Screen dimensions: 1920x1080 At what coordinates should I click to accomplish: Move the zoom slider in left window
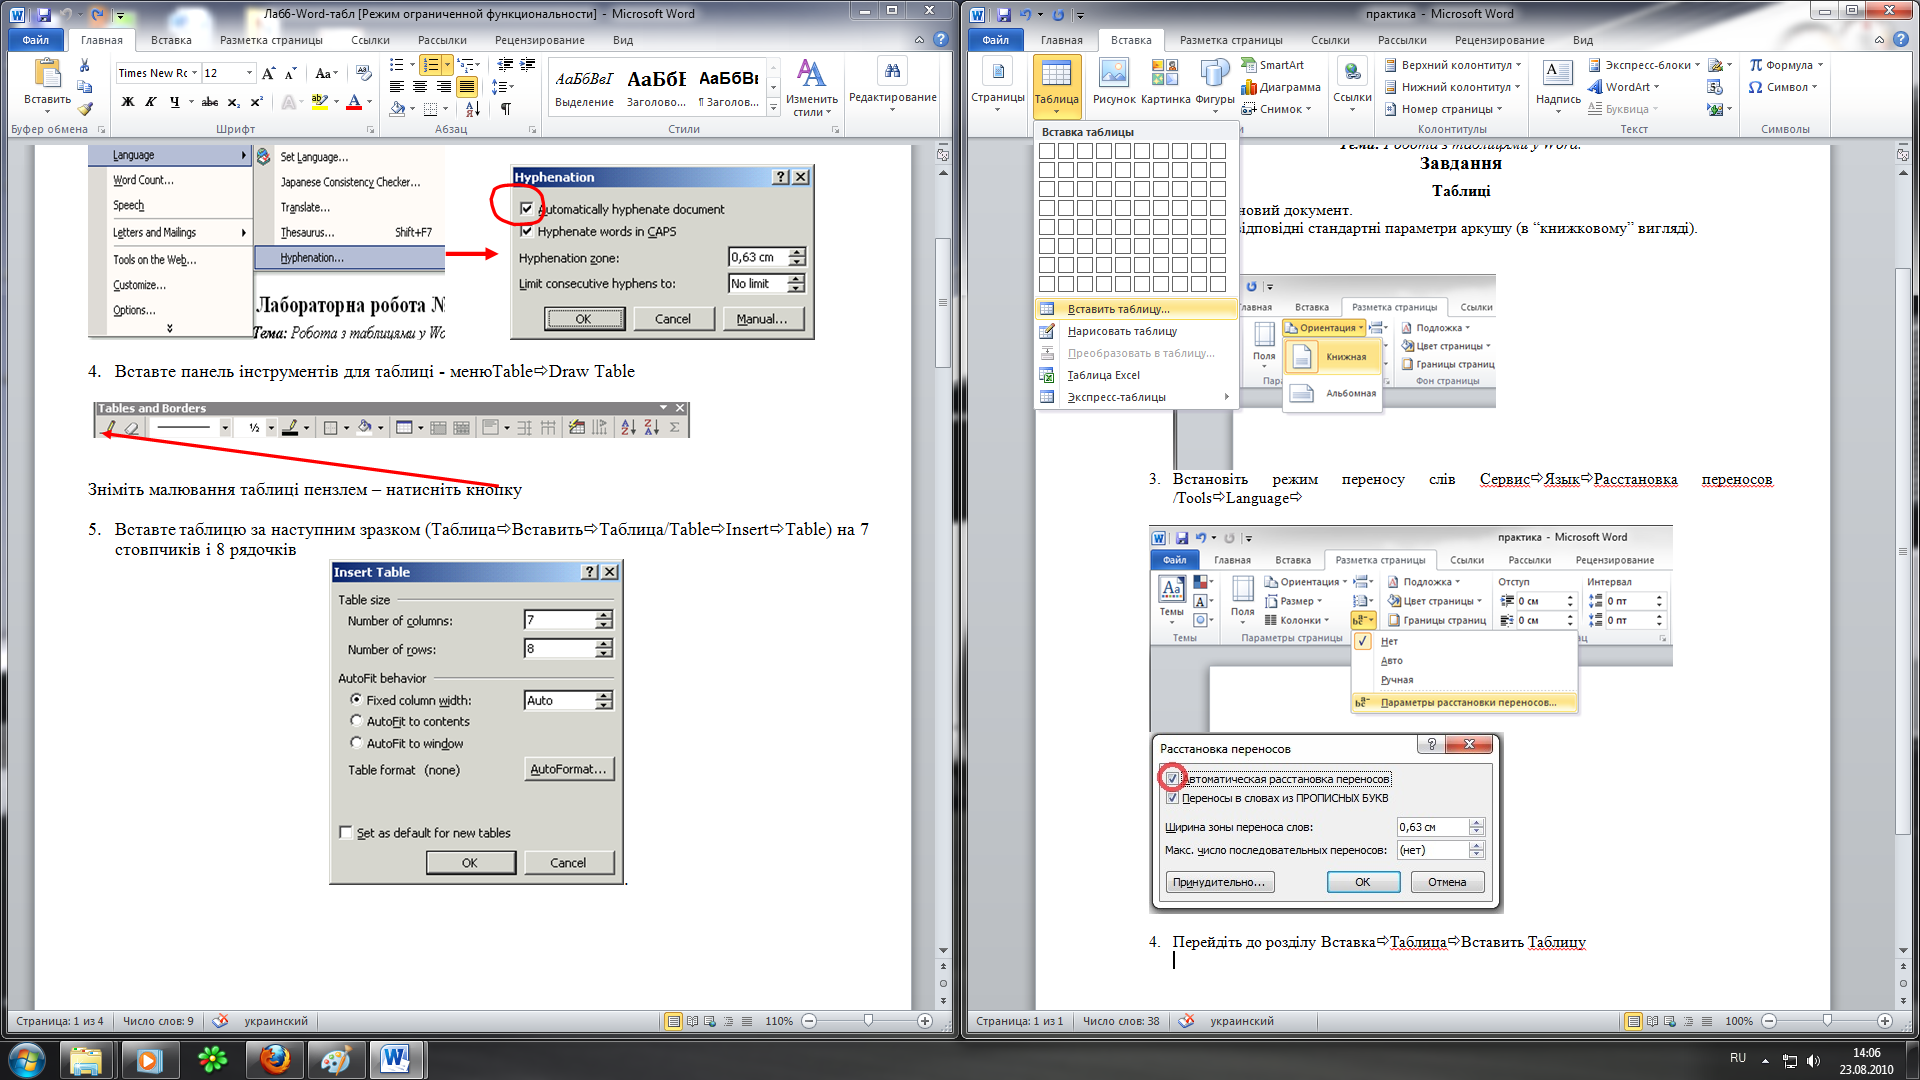[868, 1021]
